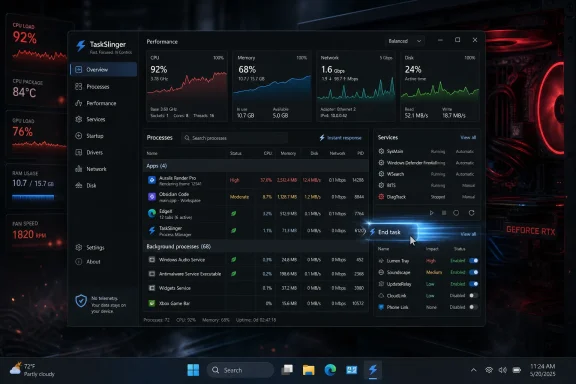Viewport: 576px width, 384px height.
Task: Open File Explorer from the taskbar
Action: (309, 370)
